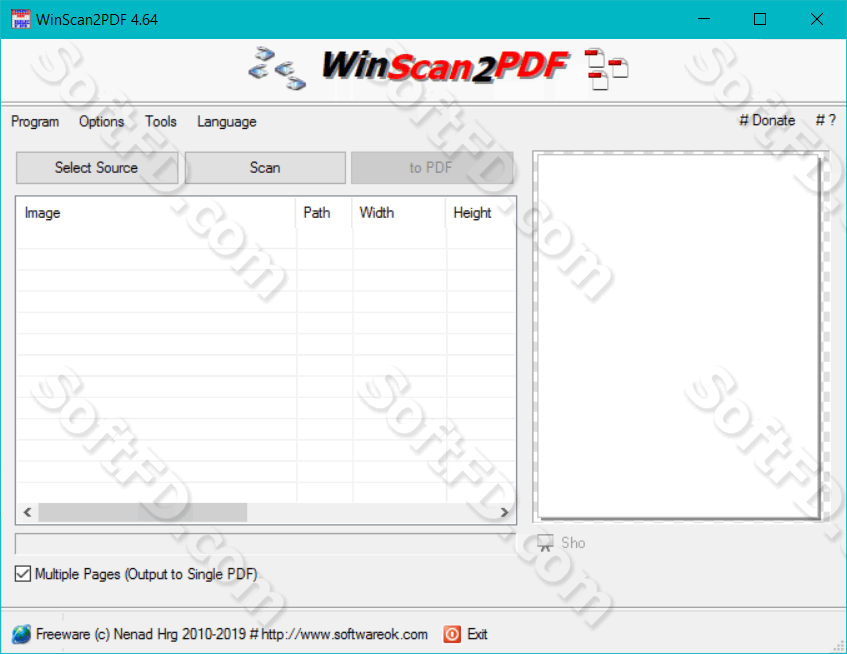Sort list by Path column header
The width and height of the screenshot is (847, 654).
point(324,213)
